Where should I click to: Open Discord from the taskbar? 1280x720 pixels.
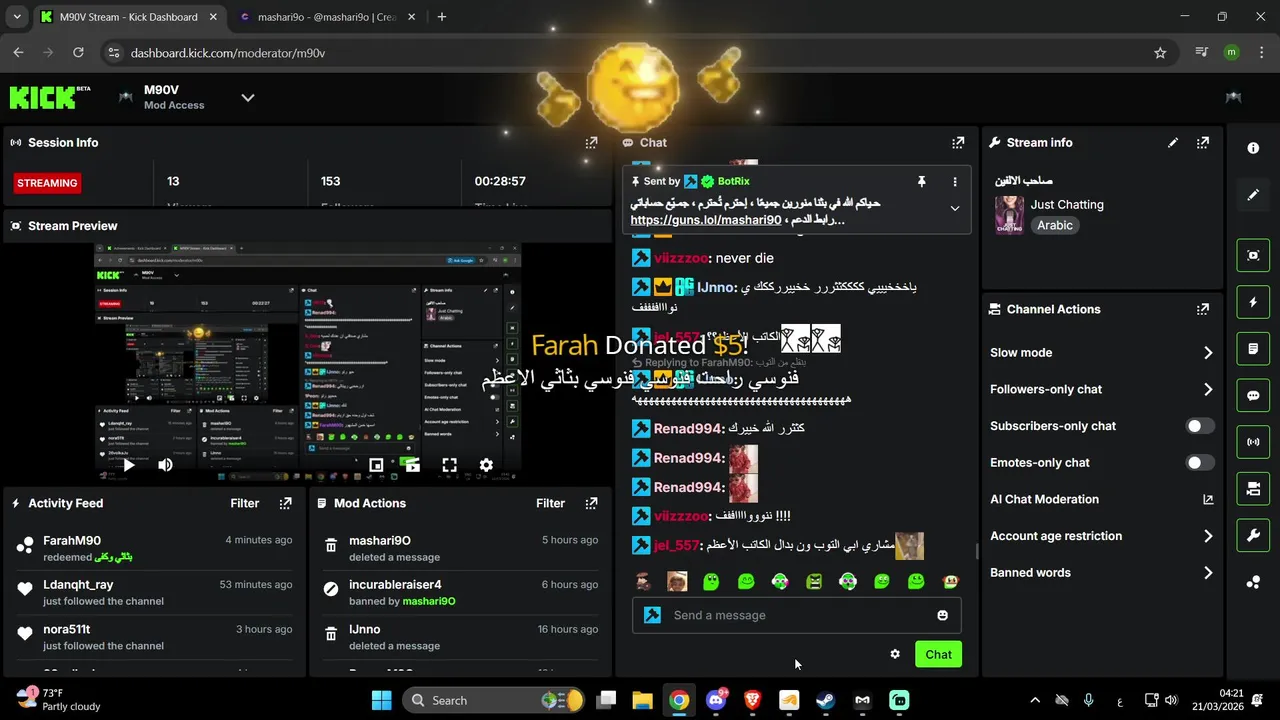(x=716, y=700)
